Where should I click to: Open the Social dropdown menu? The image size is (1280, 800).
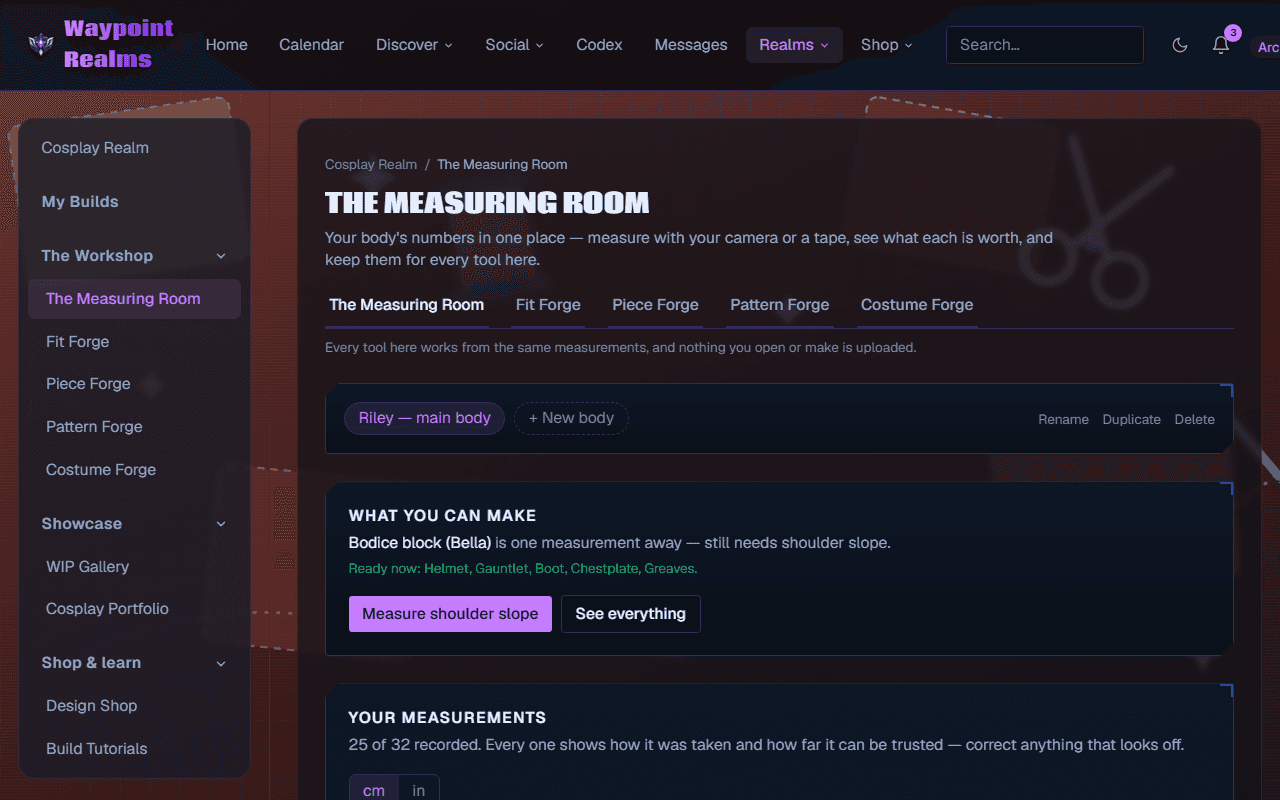point(514,45)
